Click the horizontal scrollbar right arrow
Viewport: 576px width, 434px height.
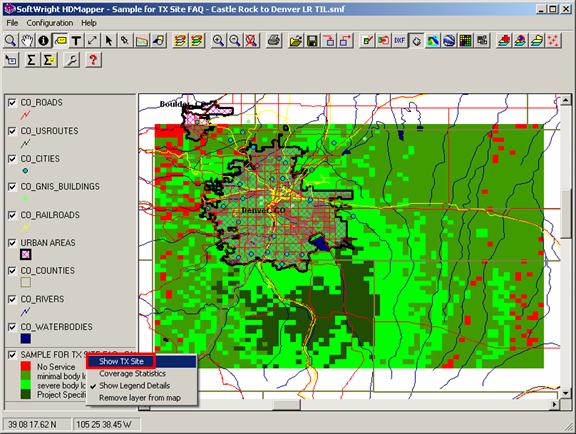555,405
